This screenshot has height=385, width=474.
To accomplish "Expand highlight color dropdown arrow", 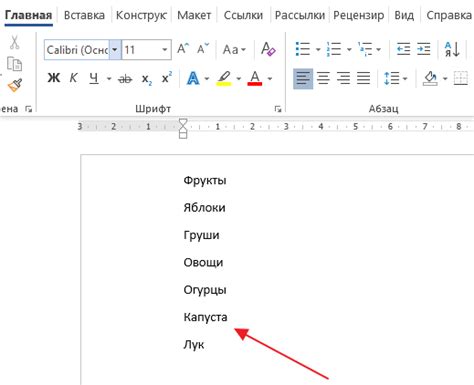I will click(239, 79).
